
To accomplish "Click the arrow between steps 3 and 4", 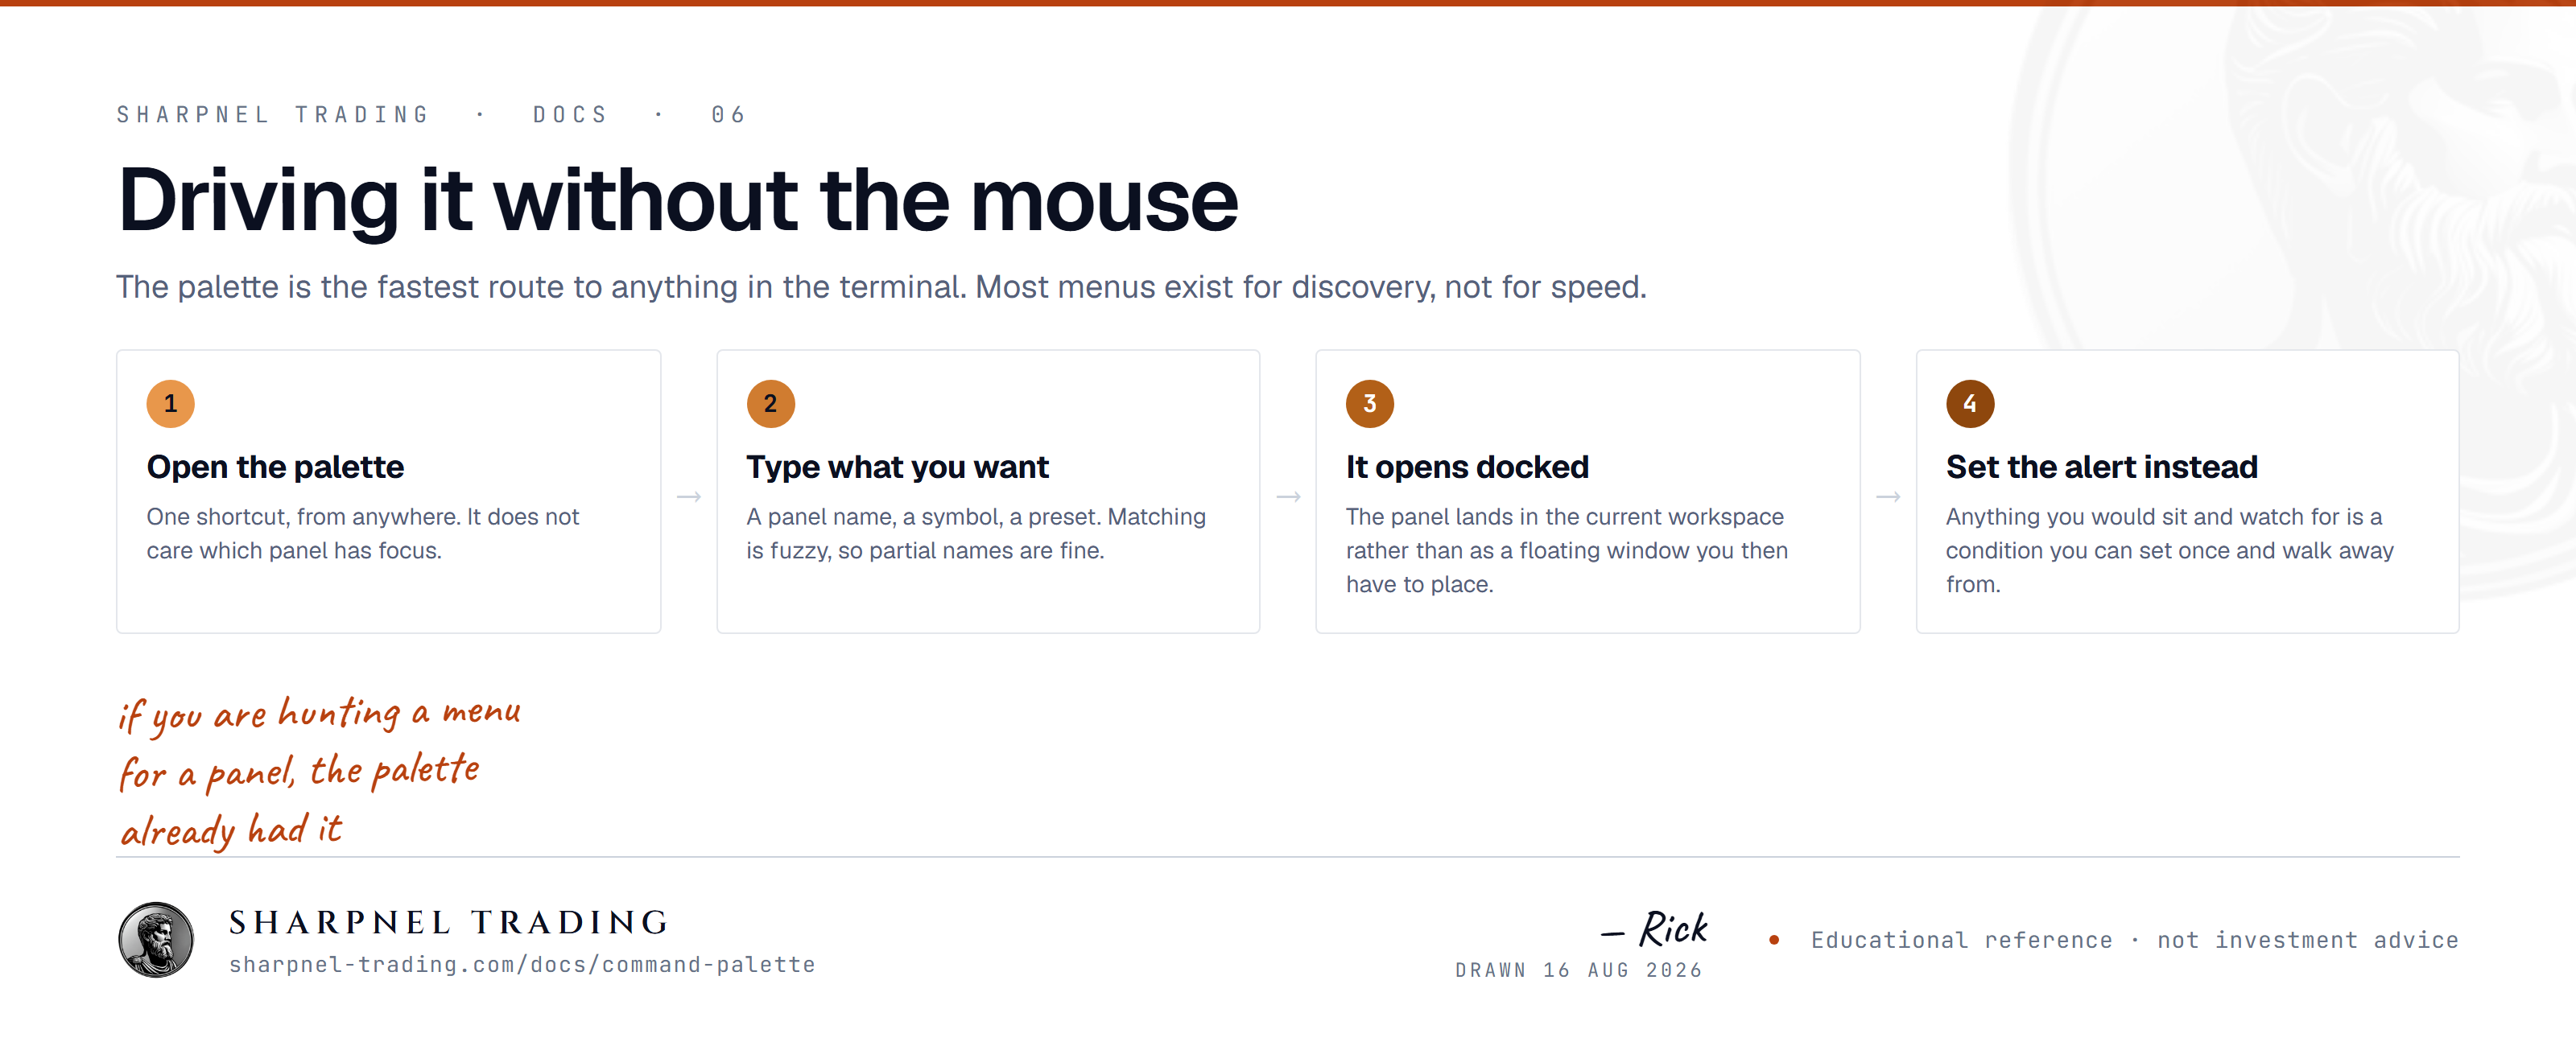I will (1888, 496).
